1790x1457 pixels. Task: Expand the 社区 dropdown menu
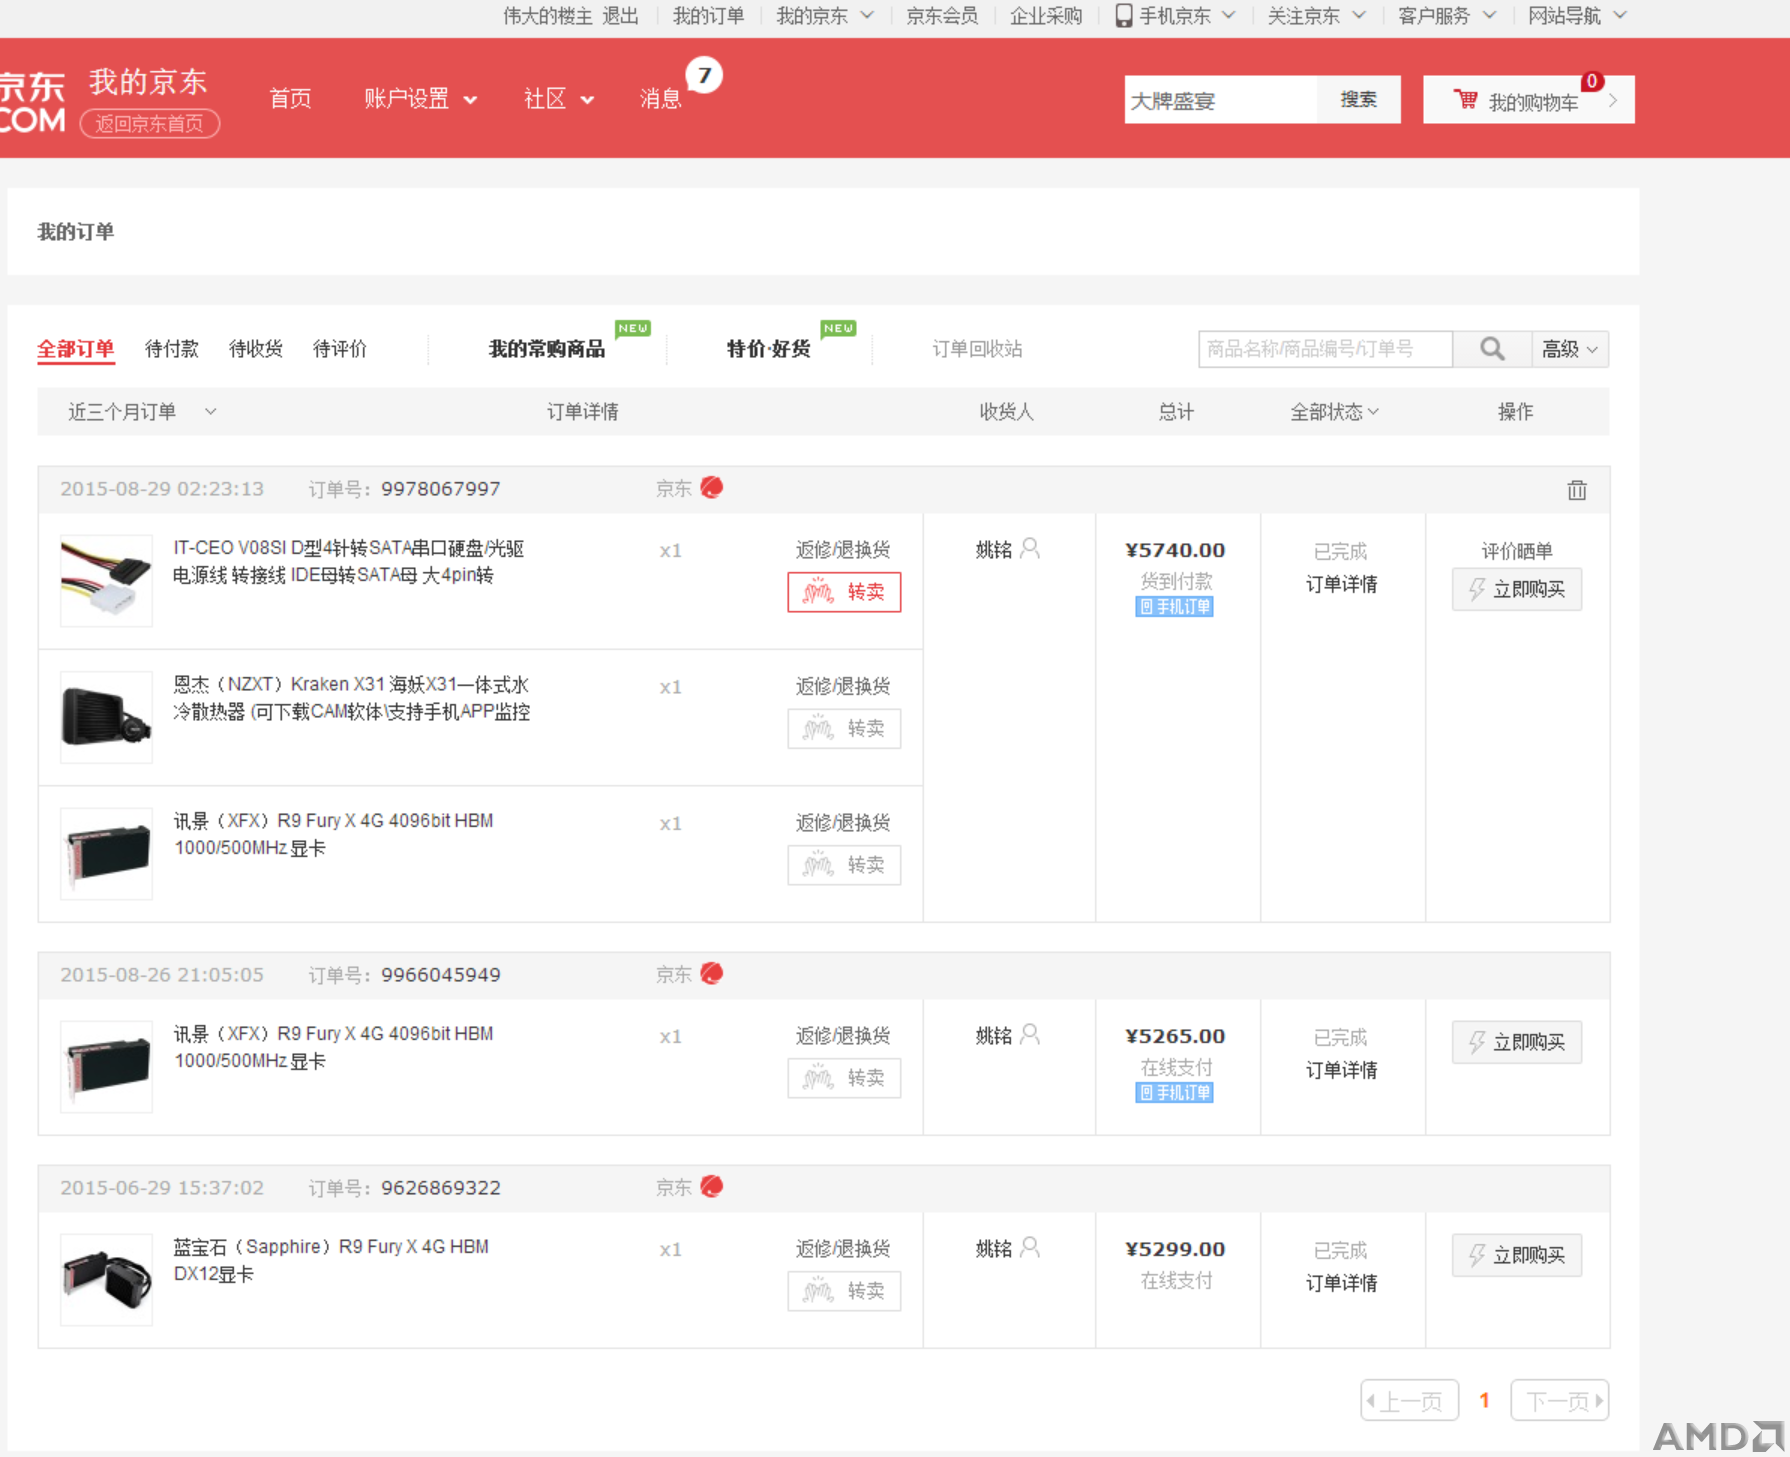(x=559, y=98)
